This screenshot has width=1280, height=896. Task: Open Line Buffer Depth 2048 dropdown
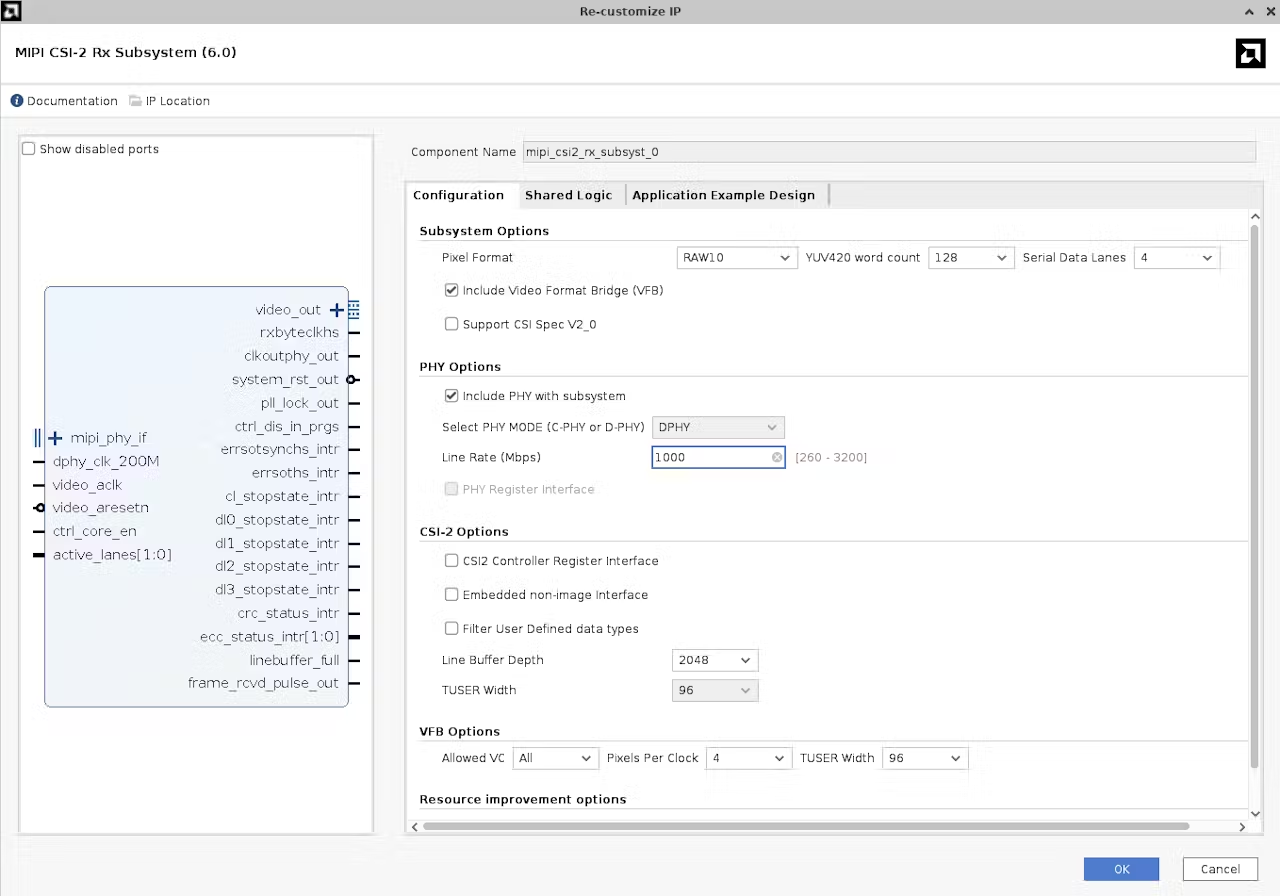point(715,660)
